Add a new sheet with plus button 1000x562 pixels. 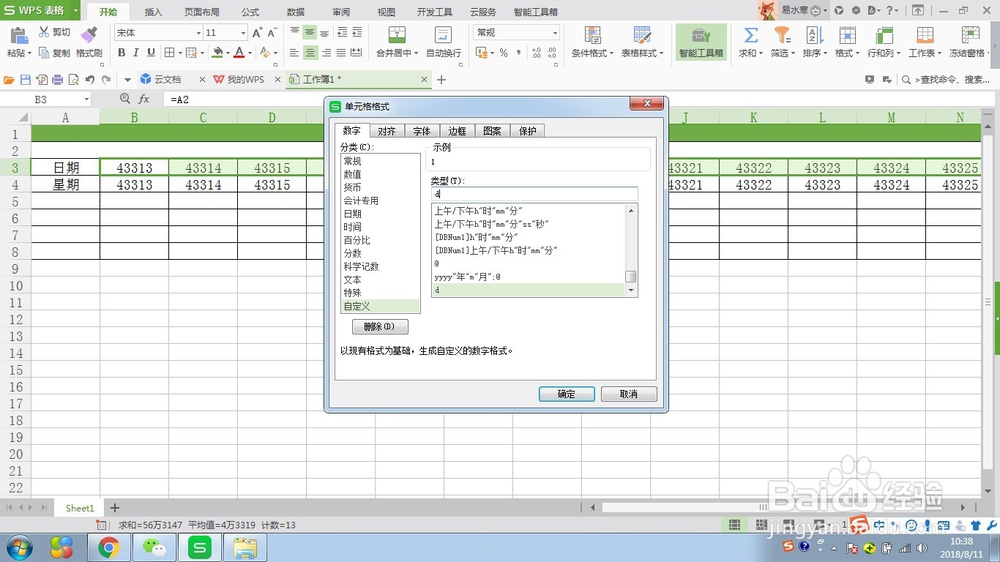click(115, 508)
